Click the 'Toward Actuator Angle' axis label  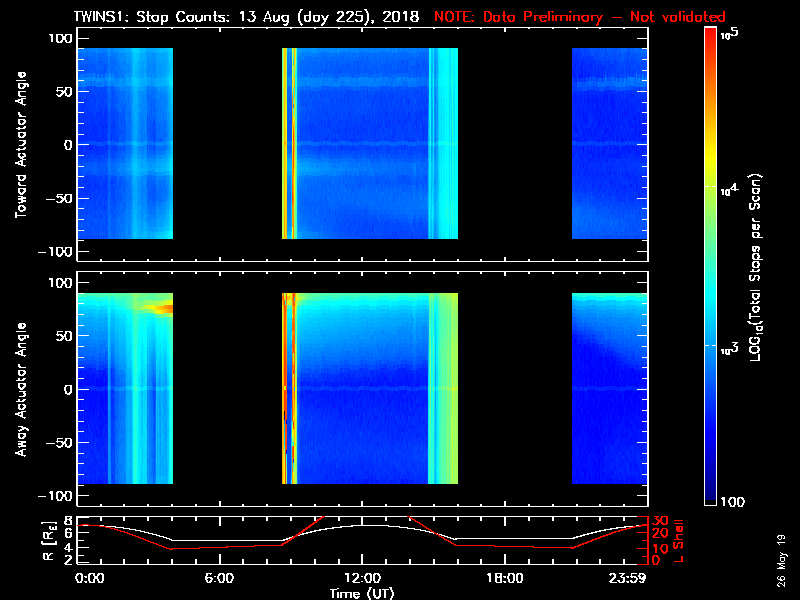(21, 145)
